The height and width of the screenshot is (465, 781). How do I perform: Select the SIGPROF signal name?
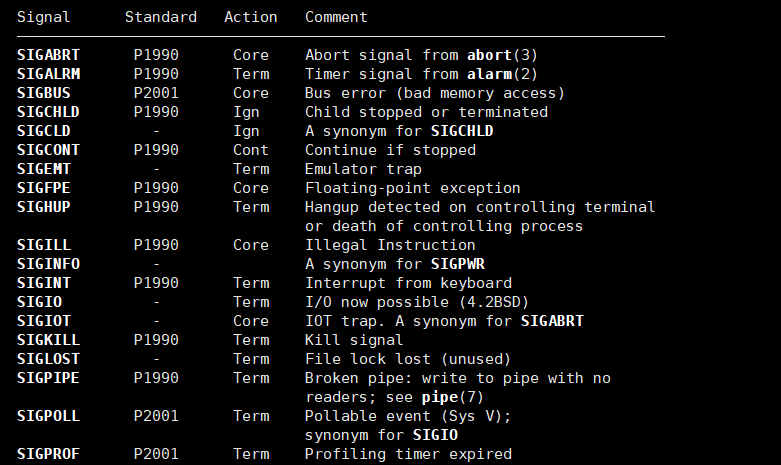49,454
